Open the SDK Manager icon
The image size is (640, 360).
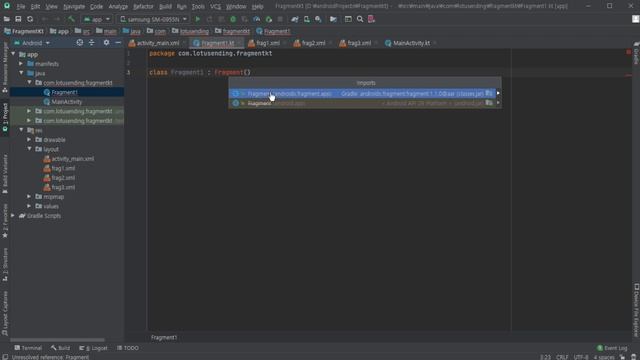318,19
